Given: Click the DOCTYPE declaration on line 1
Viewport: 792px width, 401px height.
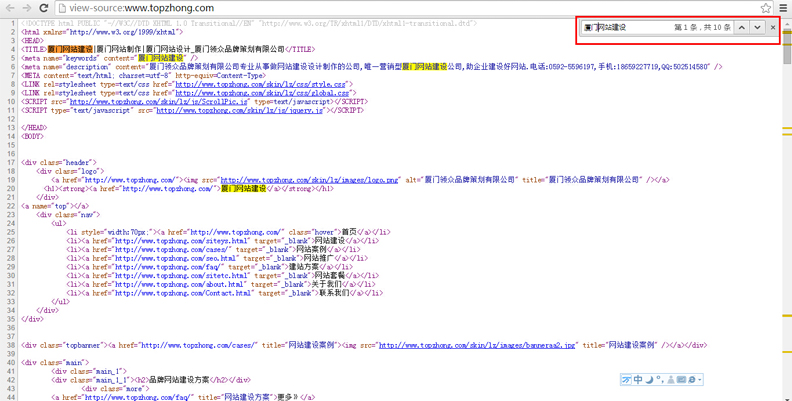Looking at the screenshot, I should (249, 23).
